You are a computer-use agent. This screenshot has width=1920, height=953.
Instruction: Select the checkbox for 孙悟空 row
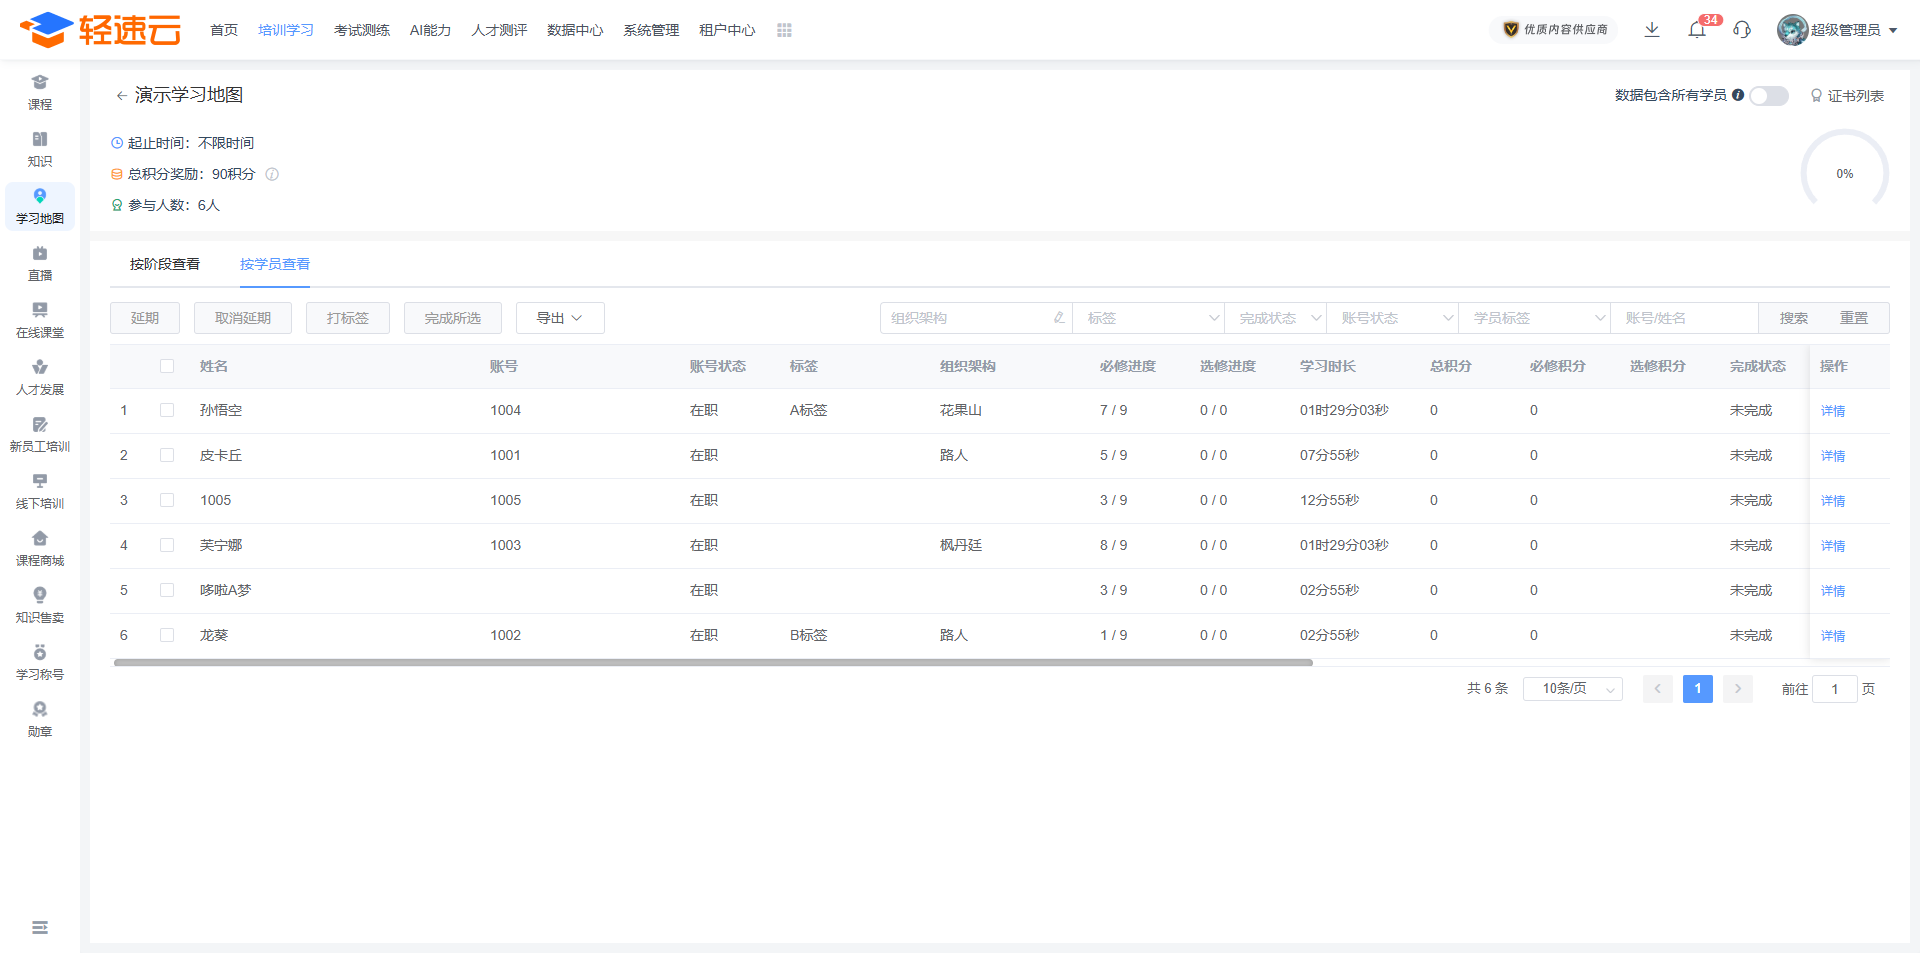coord(167,410)
